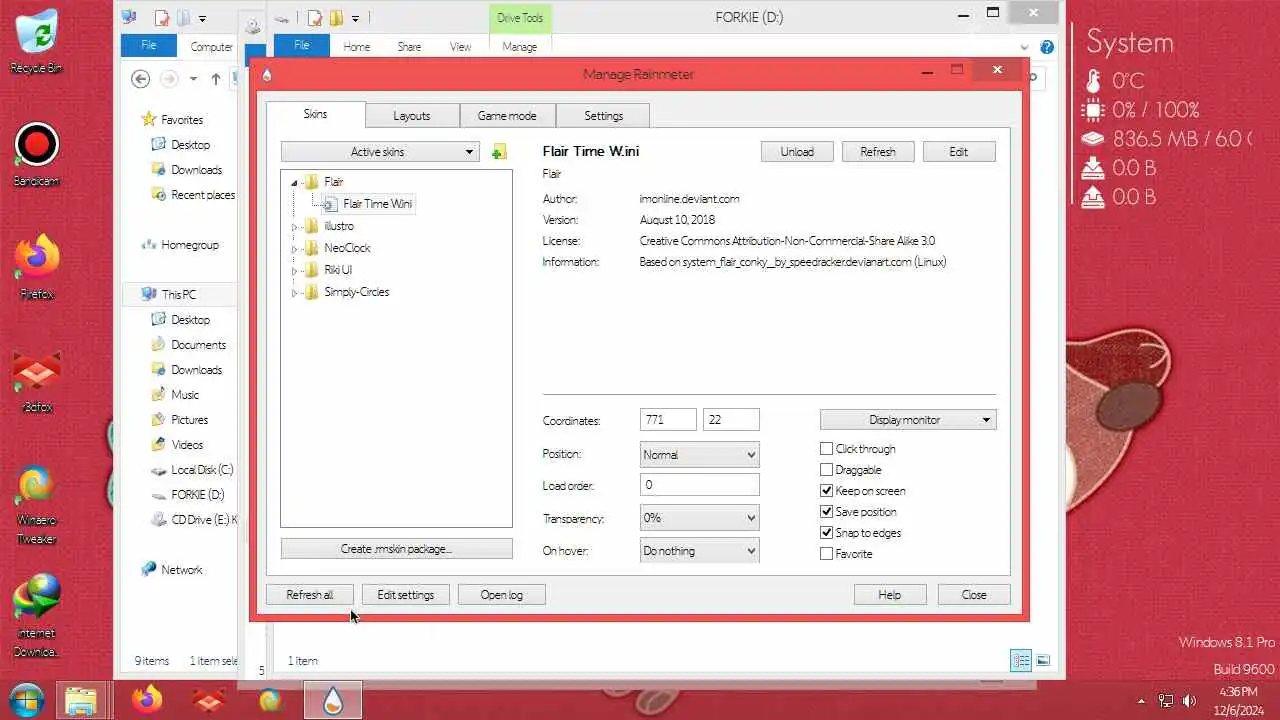Expand the illustro folder
Viewport: 1280px width, 720px height.
295,227
